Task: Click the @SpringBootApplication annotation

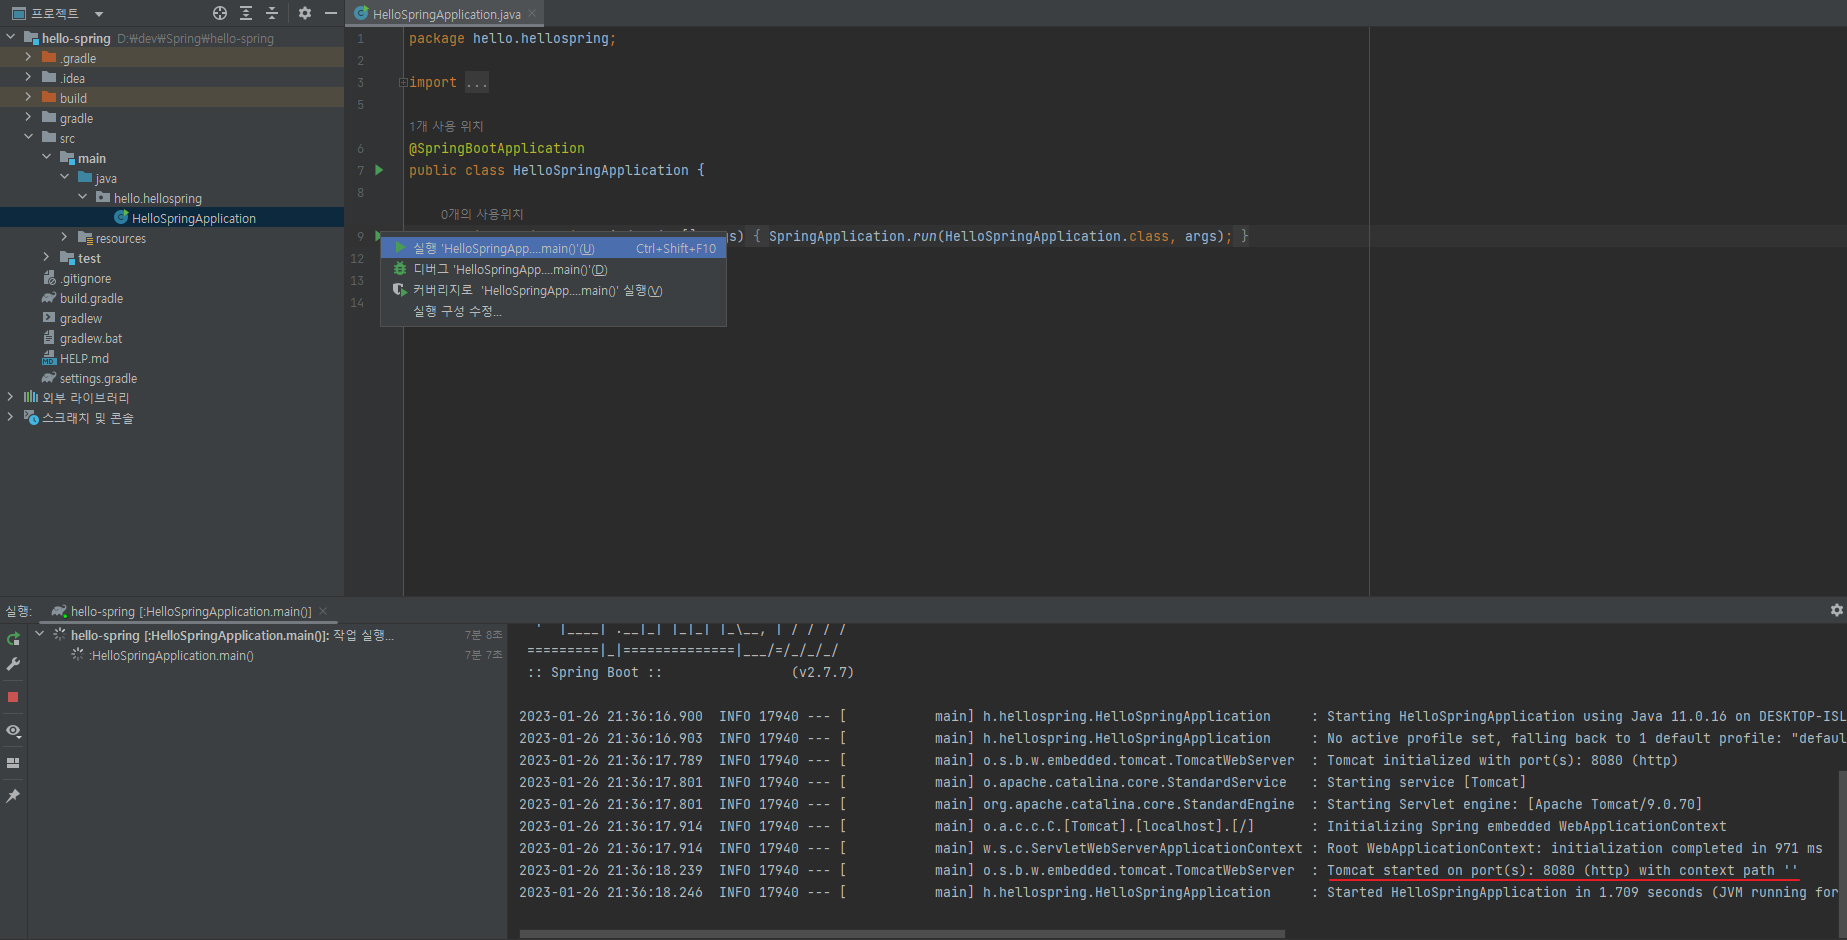Action: click(x=497, y=148)
